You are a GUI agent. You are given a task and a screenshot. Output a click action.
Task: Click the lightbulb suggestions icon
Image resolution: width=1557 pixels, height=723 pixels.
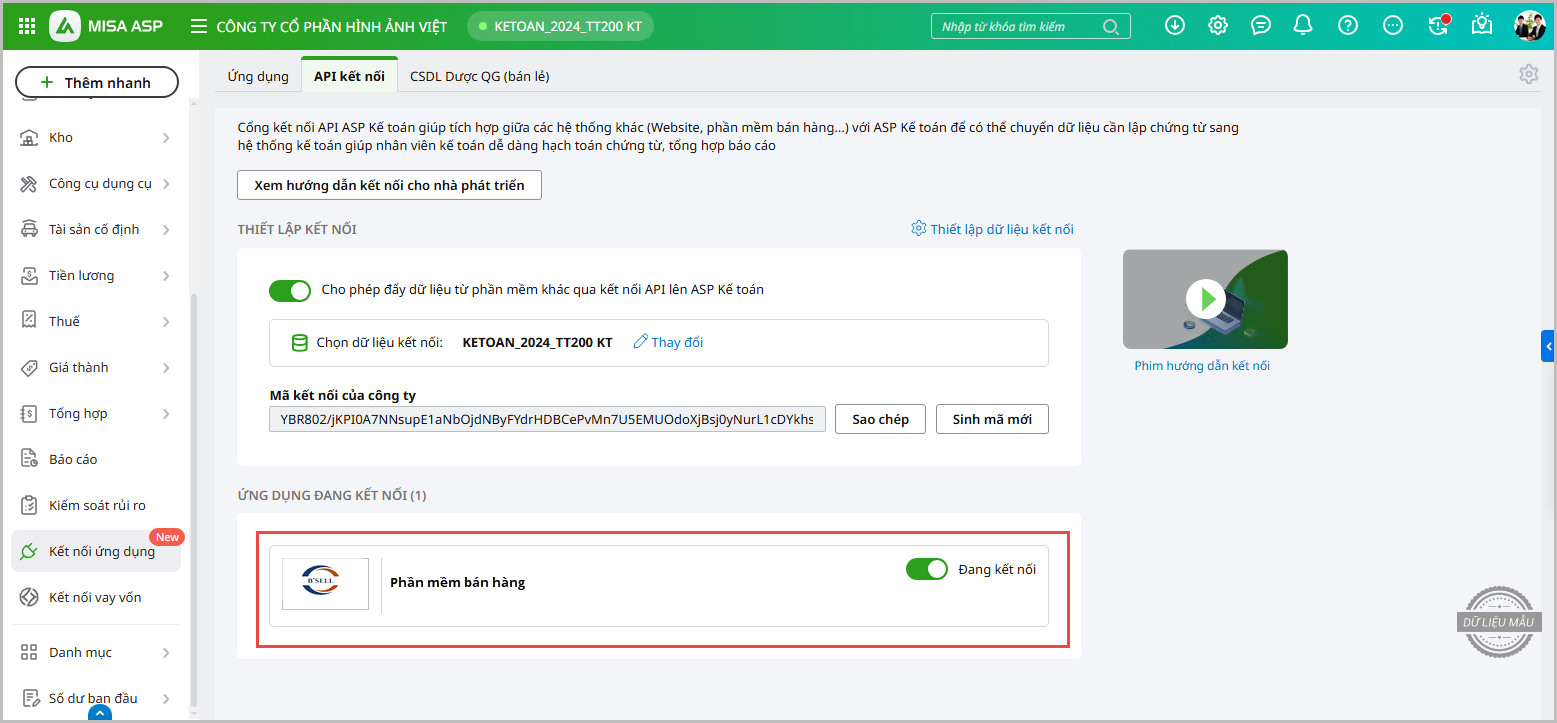1482,25
